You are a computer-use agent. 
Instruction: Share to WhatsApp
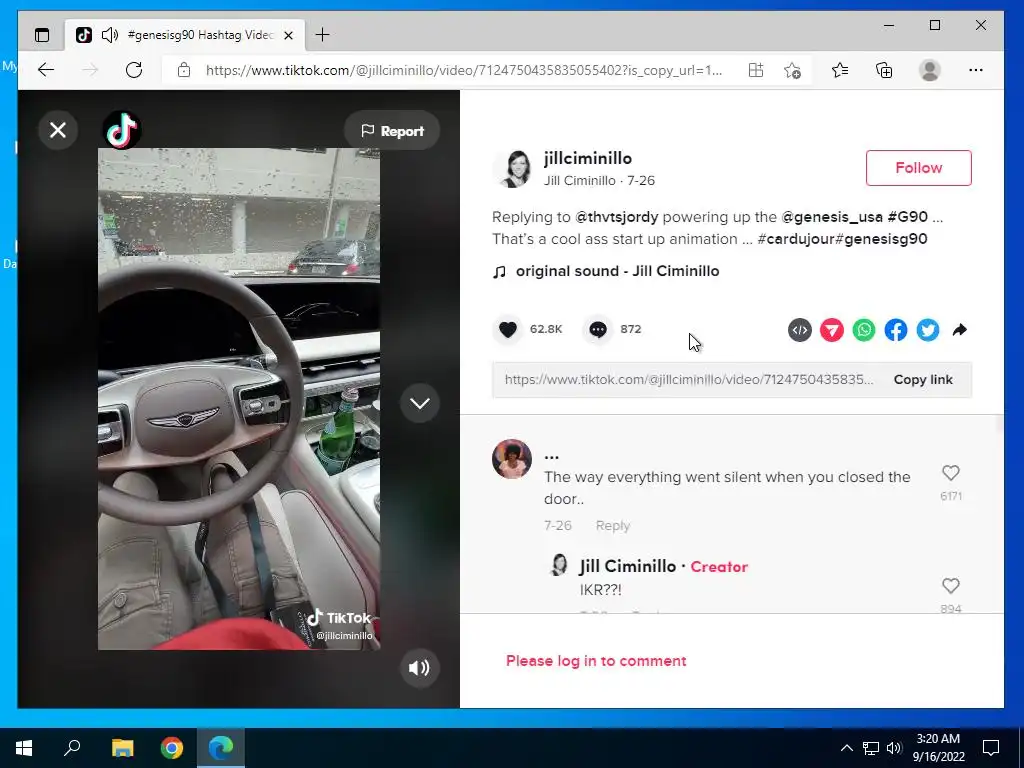pyautogui.click(x=863, y=330)
